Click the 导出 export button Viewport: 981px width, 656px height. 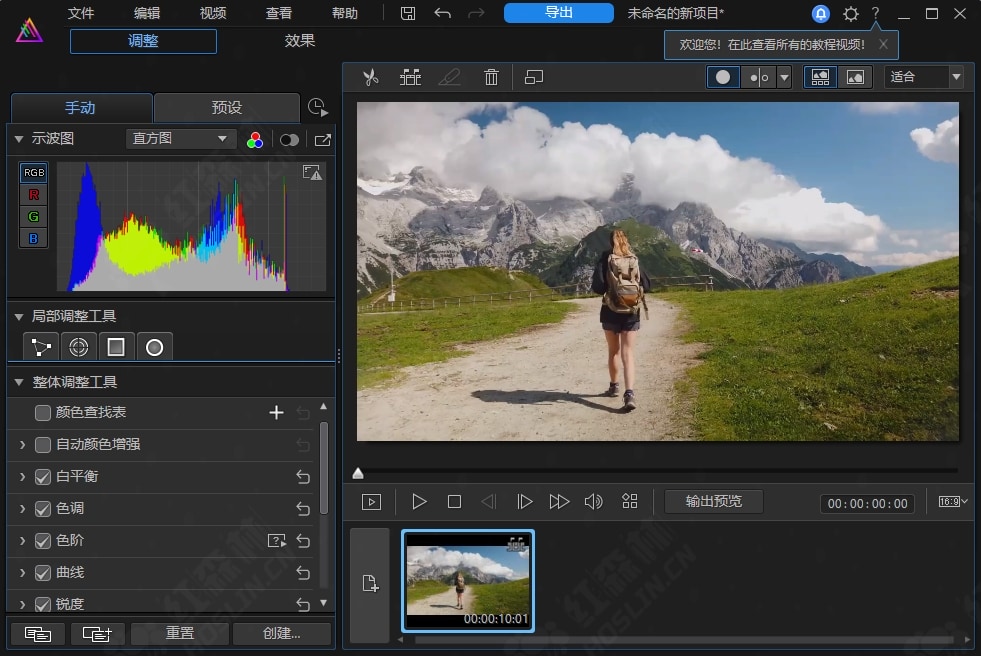point(559,13)
